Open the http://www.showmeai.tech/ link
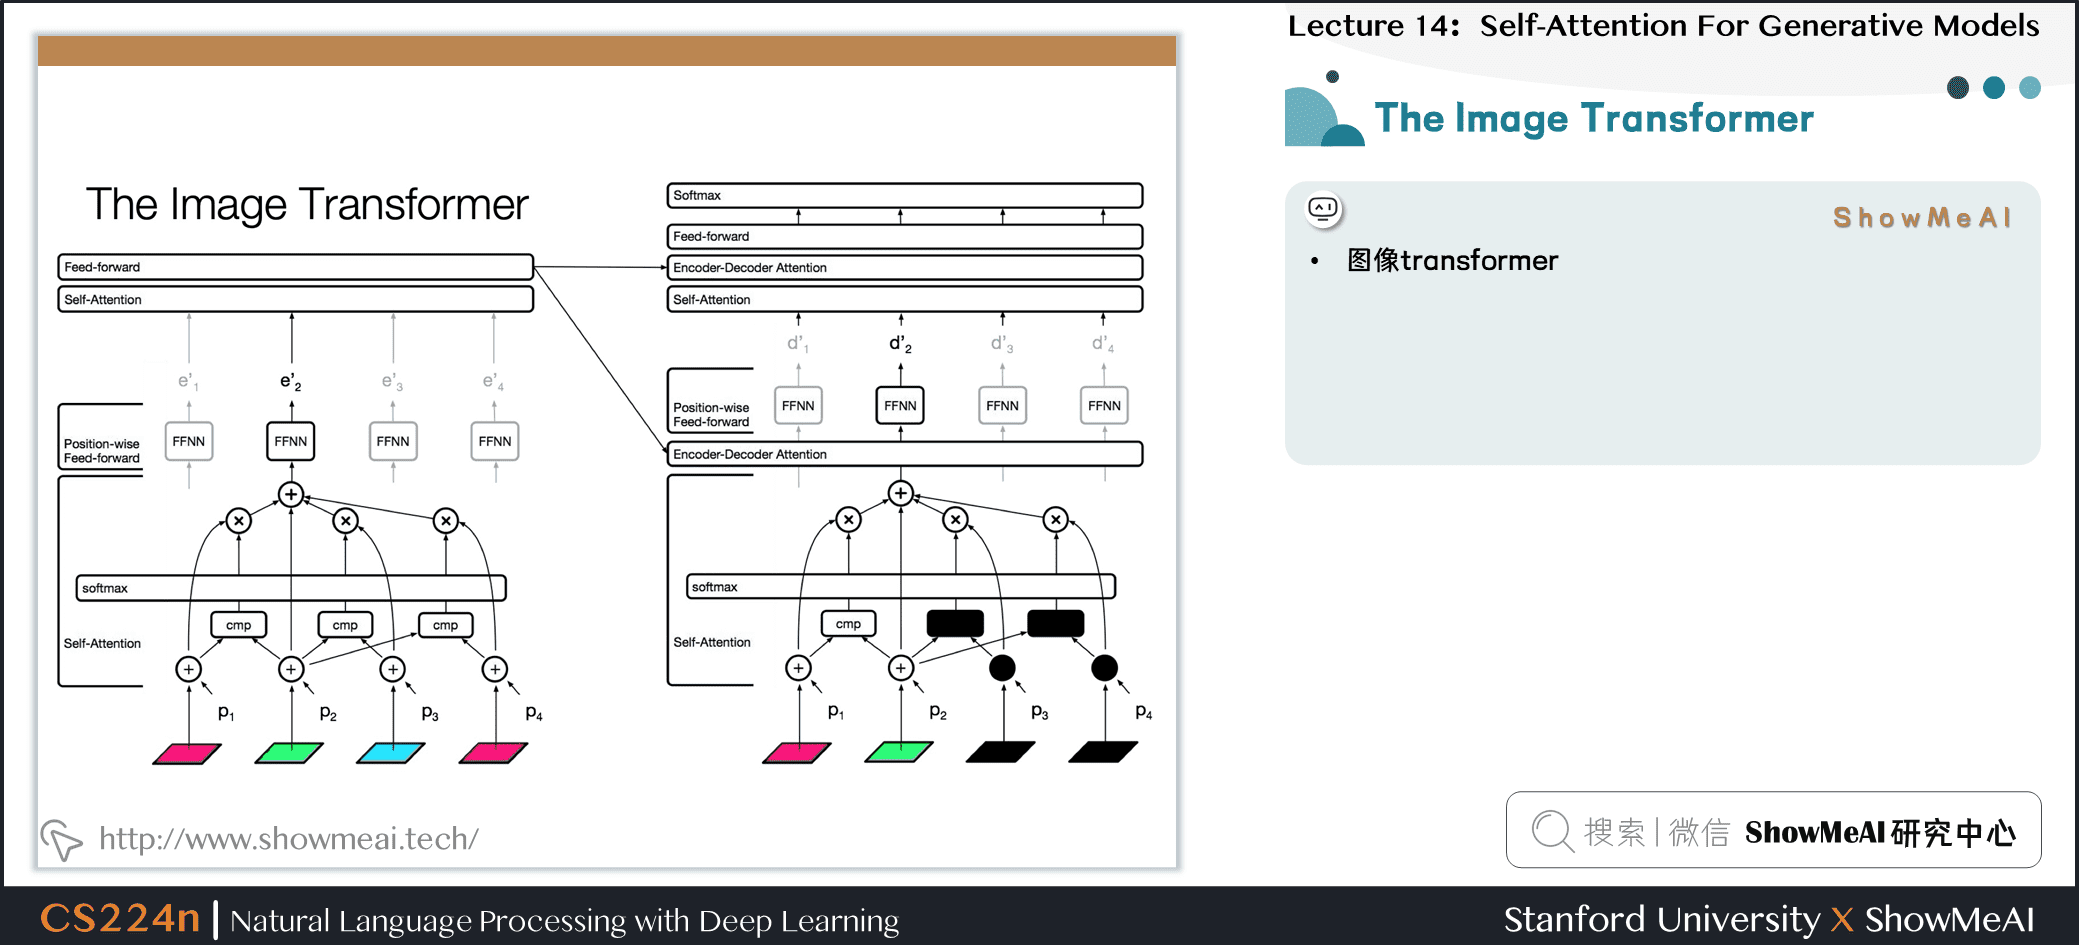2079x945 pixels. click(x=289, y=838)
